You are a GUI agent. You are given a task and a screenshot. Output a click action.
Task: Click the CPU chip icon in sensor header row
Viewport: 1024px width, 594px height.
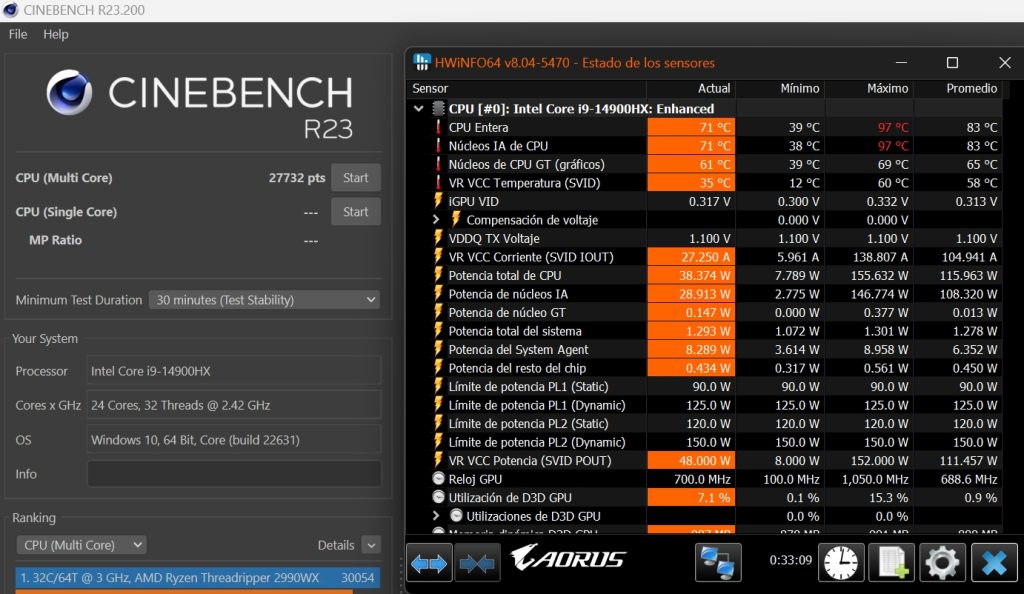click(438, 108)
